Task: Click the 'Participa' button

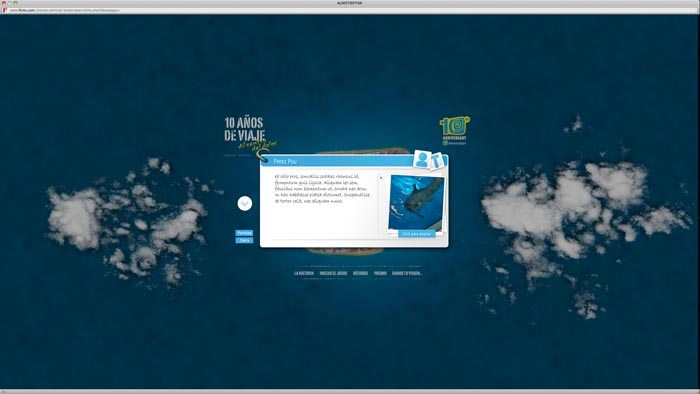Action: click(244, 233)
